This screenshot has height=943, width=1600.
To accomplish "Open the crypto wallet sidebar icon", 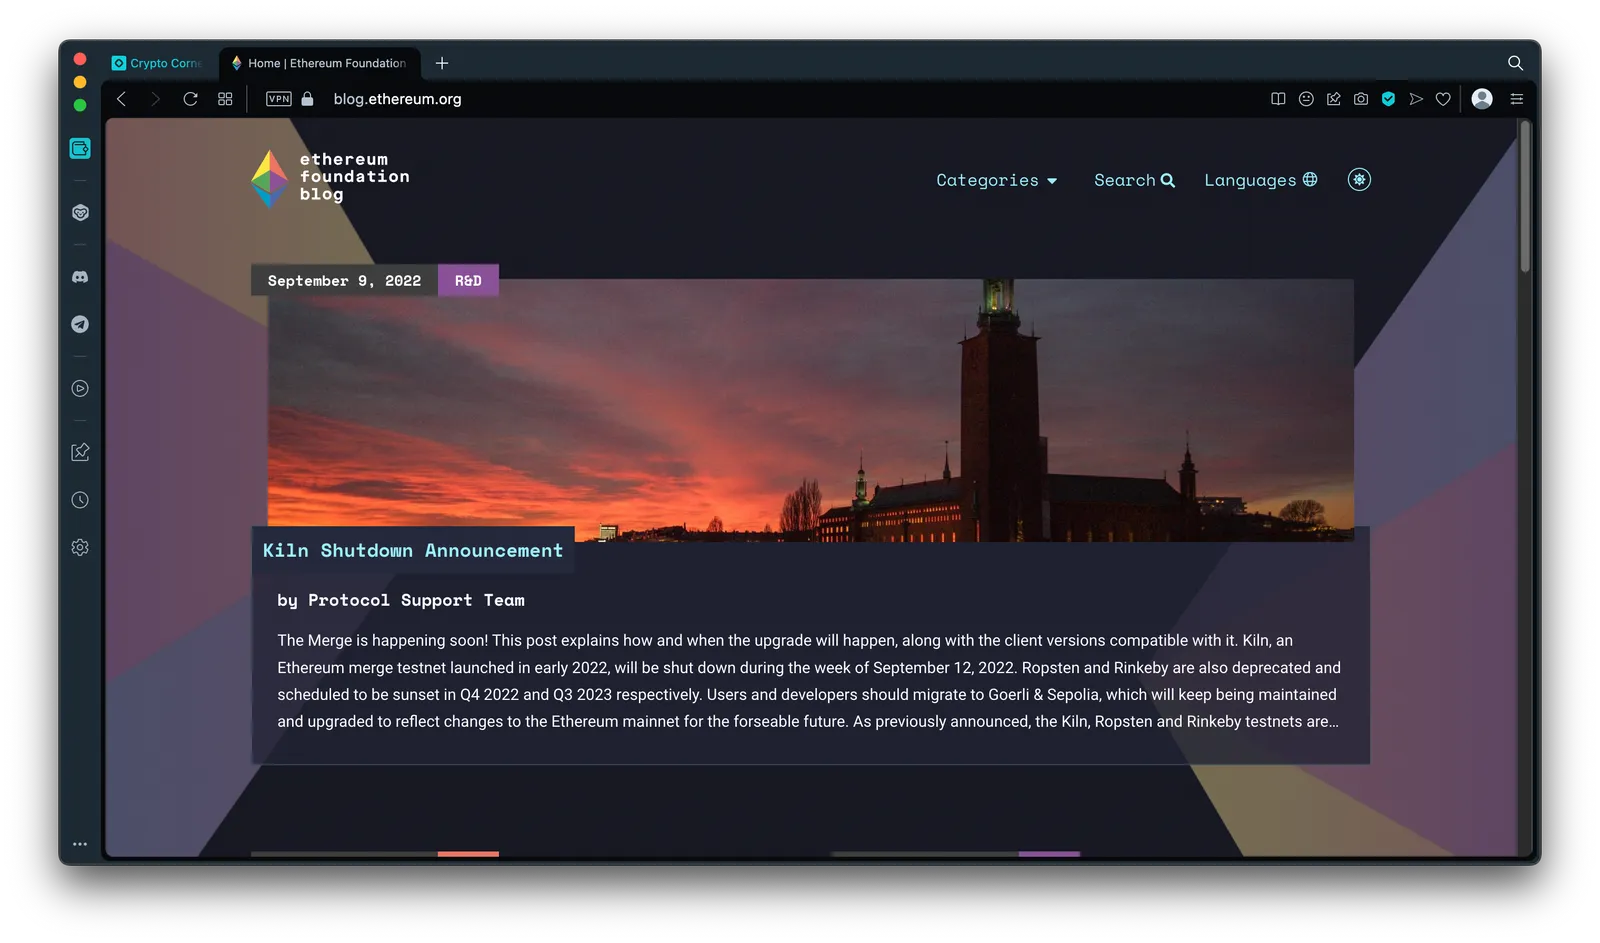I will click(x=80, y=148).
